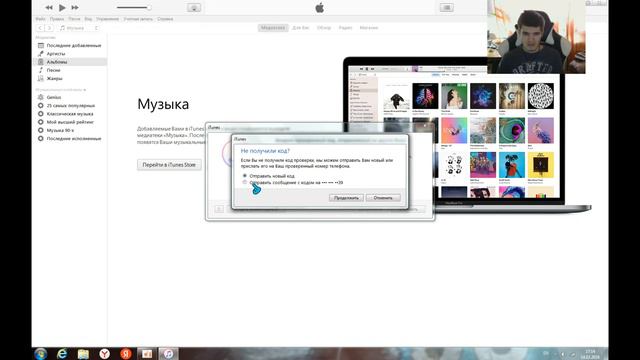
Task: Open Windows Explorer folder on taskbar
Action: pos(83,353)
